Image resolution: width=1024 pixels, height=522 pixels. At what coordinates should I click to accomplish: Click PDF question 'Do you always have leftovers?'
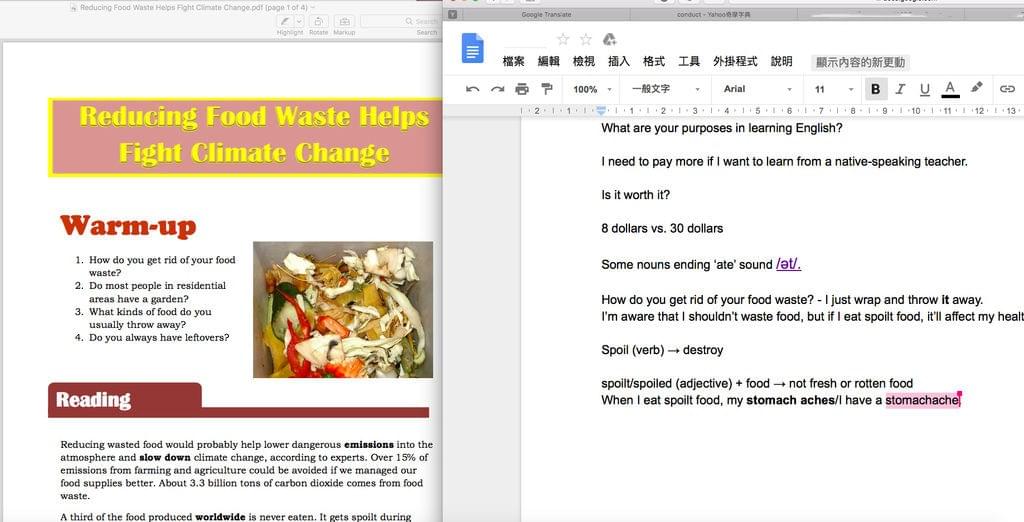(159, 338)
